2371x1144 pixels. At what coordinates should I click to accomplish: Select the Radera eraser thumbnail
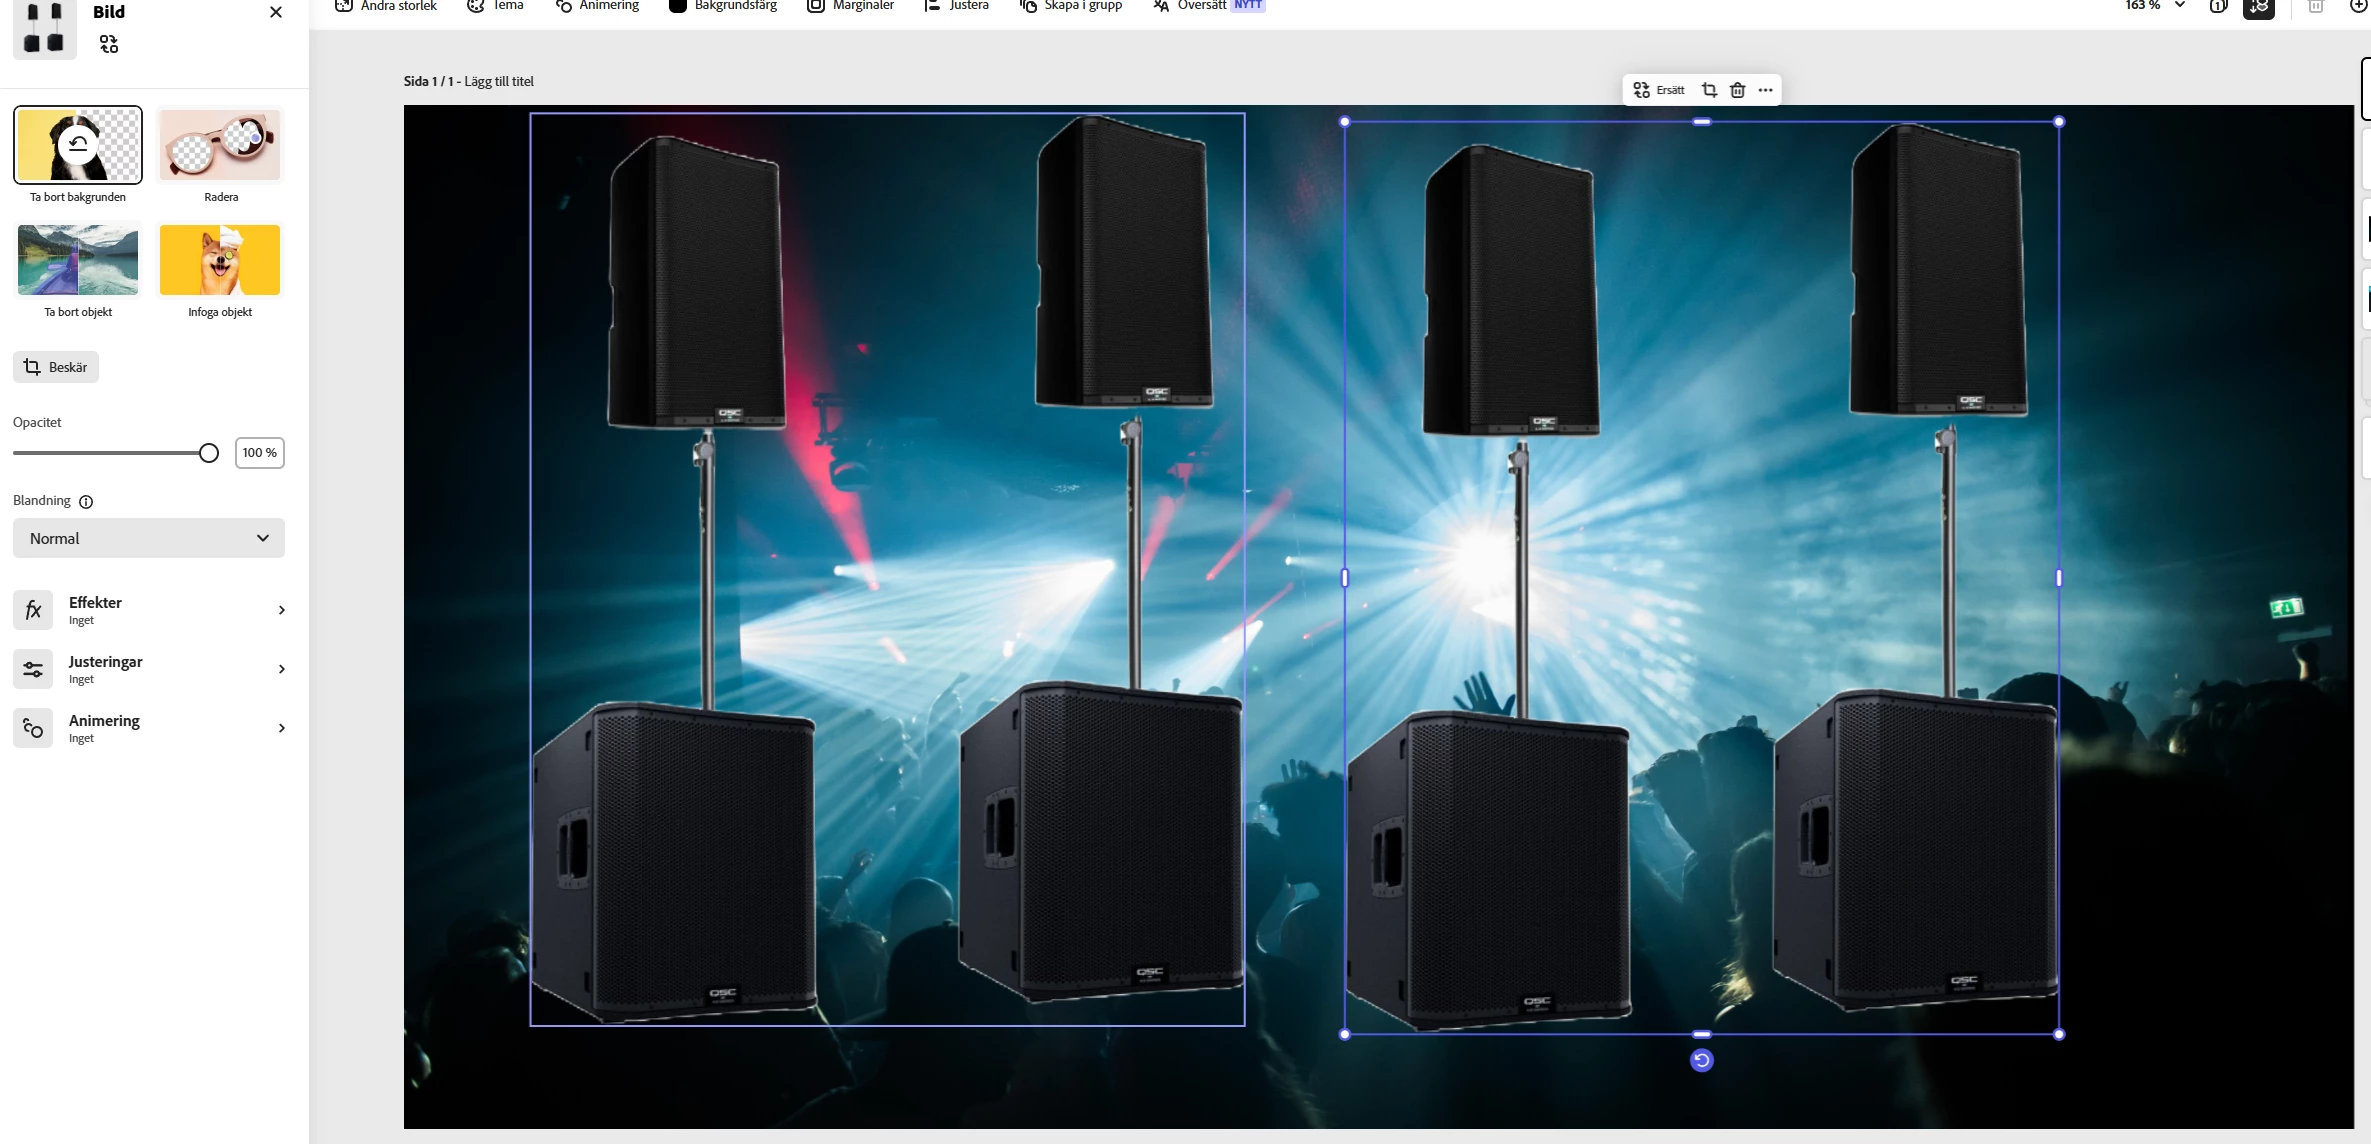point(221,146)
